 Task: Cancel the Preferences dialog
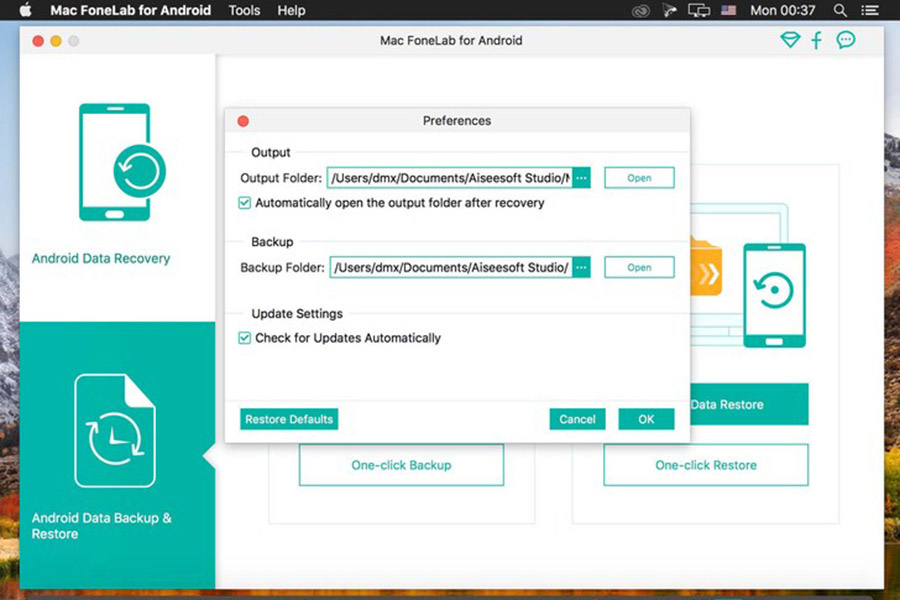click(x=577, y=419)
